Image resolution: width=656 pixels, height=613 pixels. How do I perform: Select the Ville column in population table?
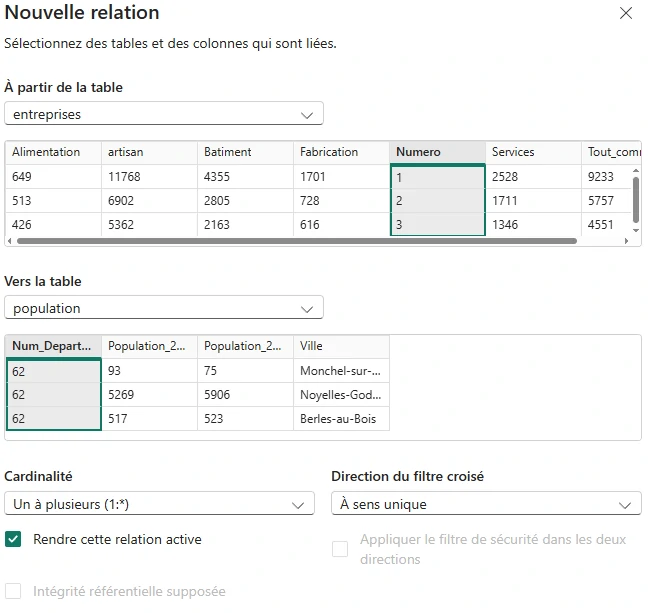(340, 346)
